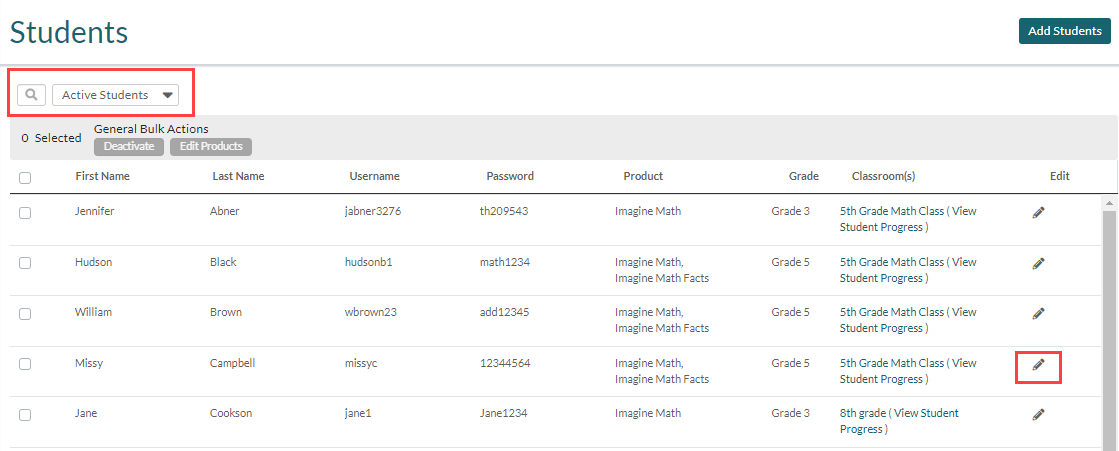Open edit pencil for Missy Campbell
The width and height of the screenshot is (1119, 451).
pos(1038,365)
